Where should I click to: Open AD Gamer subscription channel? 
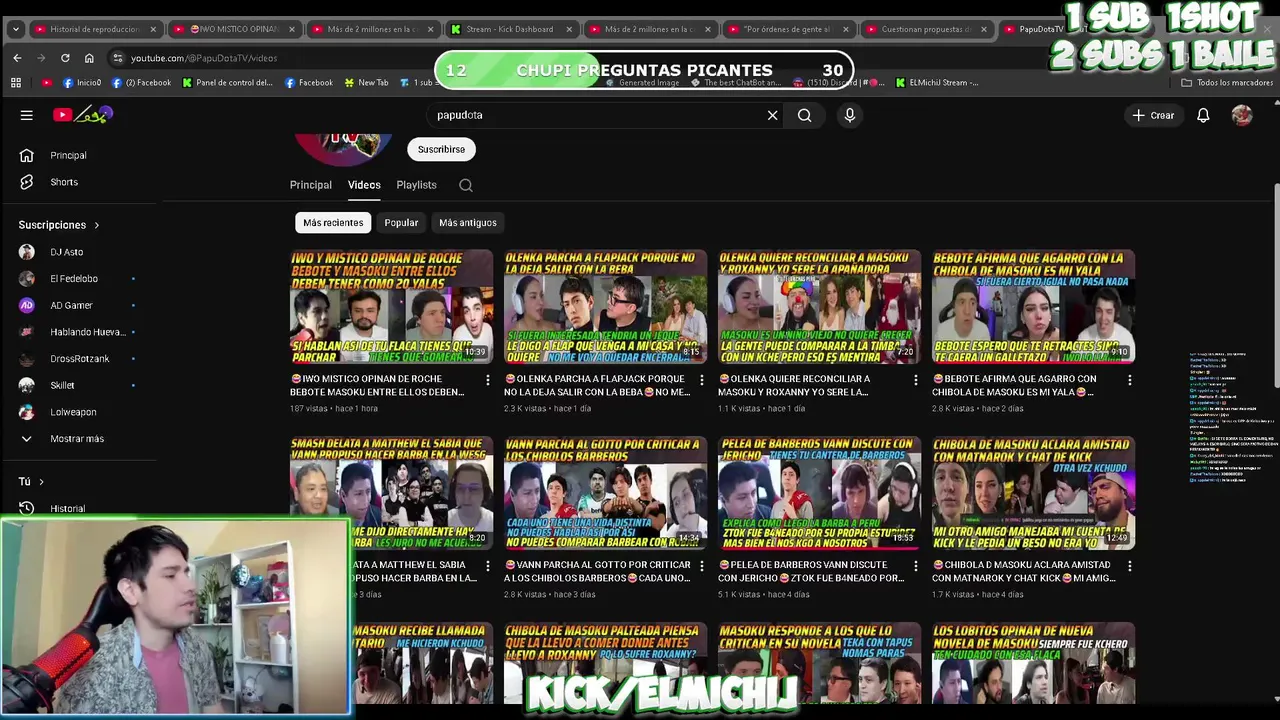[x=71, y=305]
